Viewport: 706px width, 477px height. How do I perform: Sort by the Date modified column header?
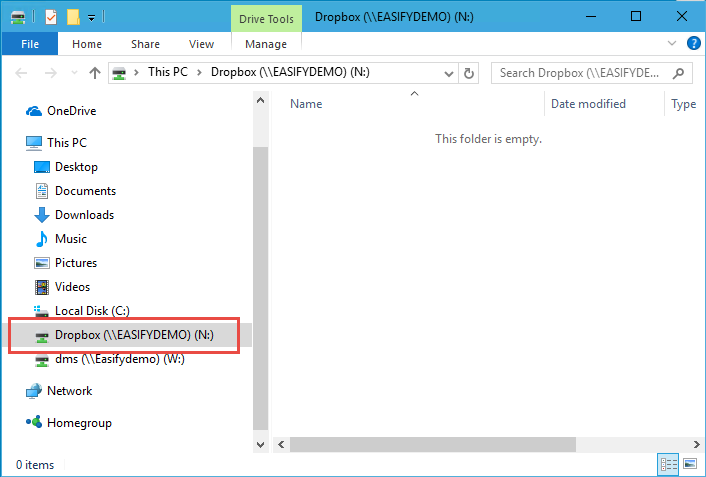click(588, 104)
